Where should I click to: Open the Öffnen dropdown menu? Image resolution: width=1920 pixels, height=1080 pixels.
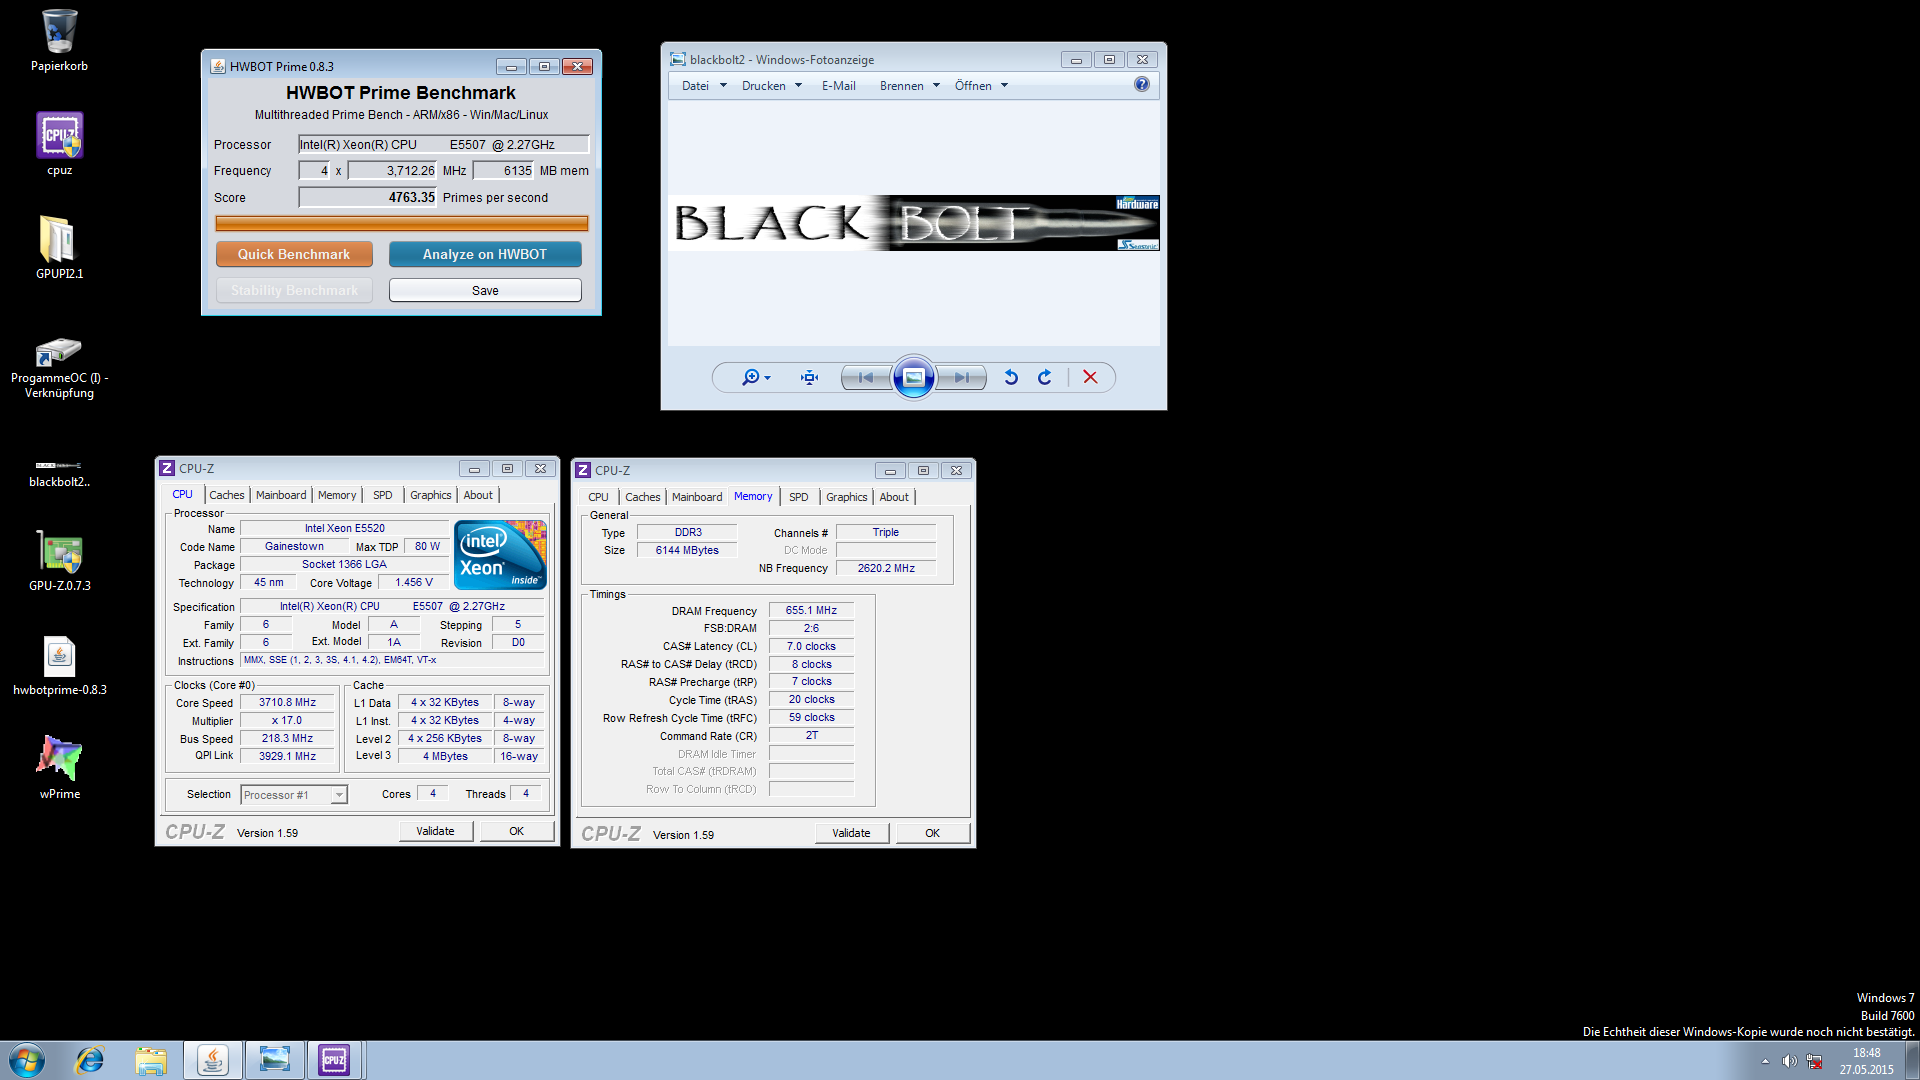(980, 86)
